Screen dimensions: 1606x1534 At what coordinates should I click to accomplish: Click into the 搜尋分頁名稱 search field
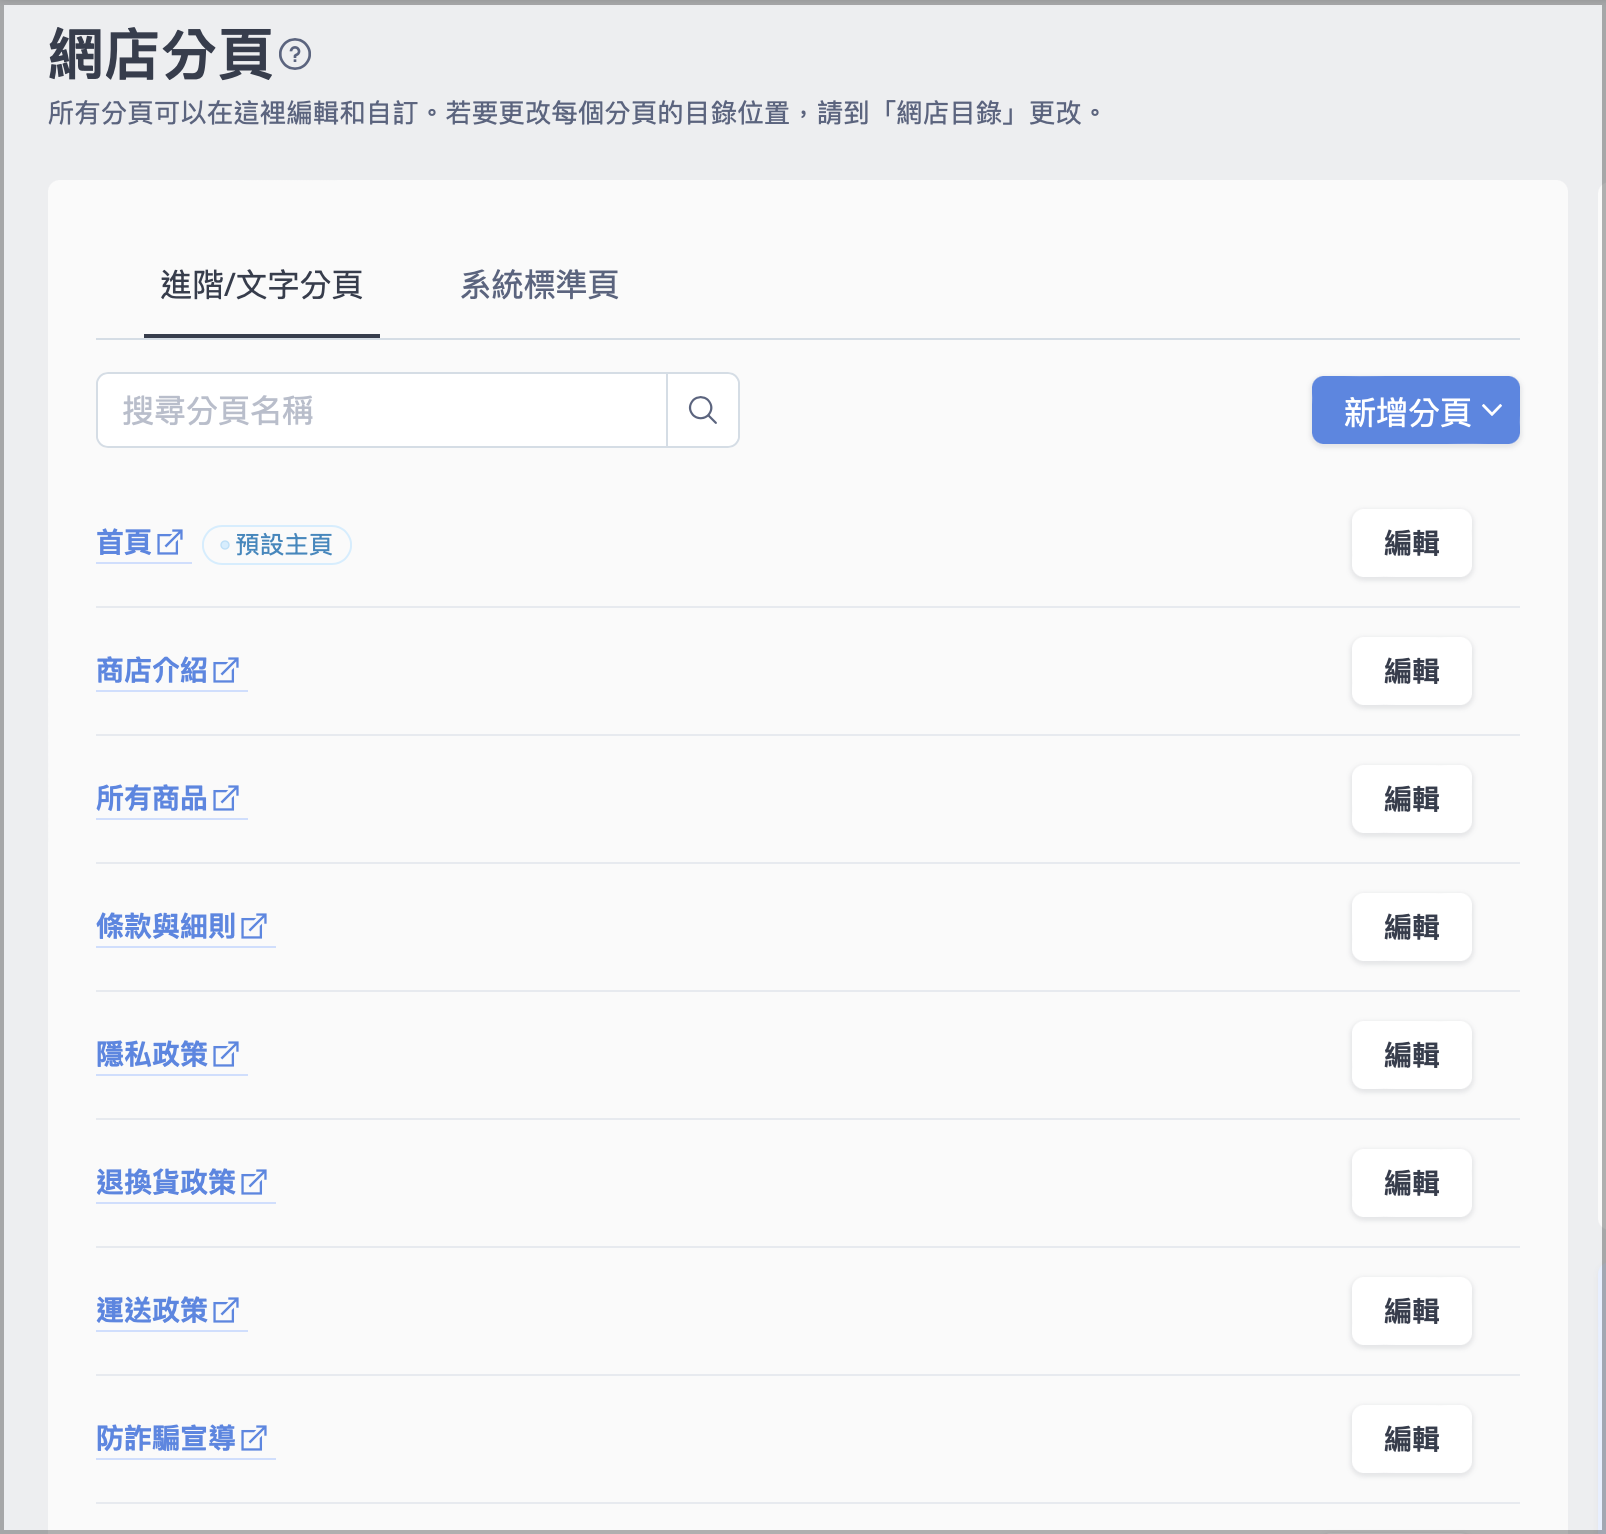point(382,410)
